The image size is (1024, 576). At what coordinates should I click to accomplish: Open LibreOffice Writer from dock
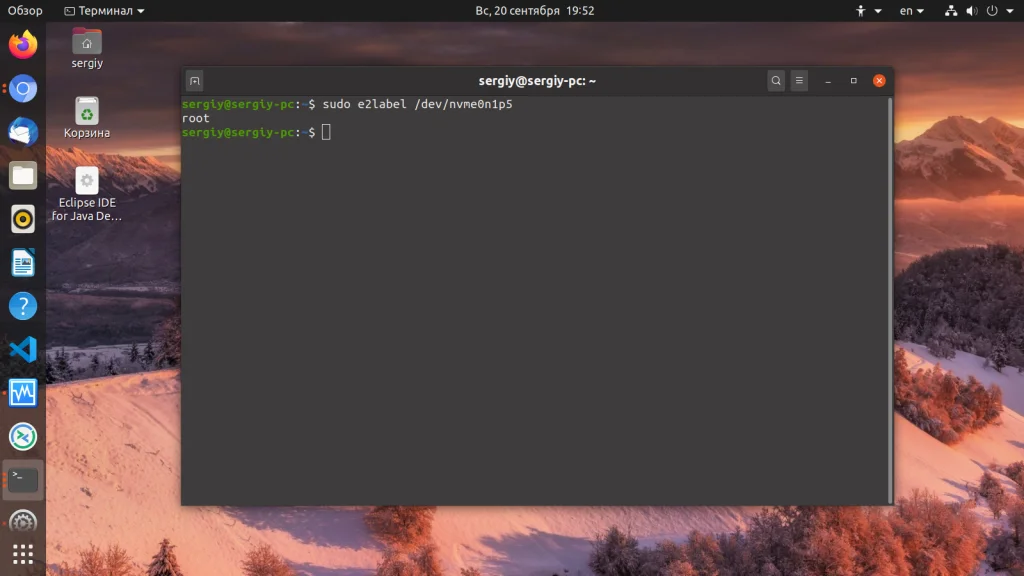(x=23, y=263)
